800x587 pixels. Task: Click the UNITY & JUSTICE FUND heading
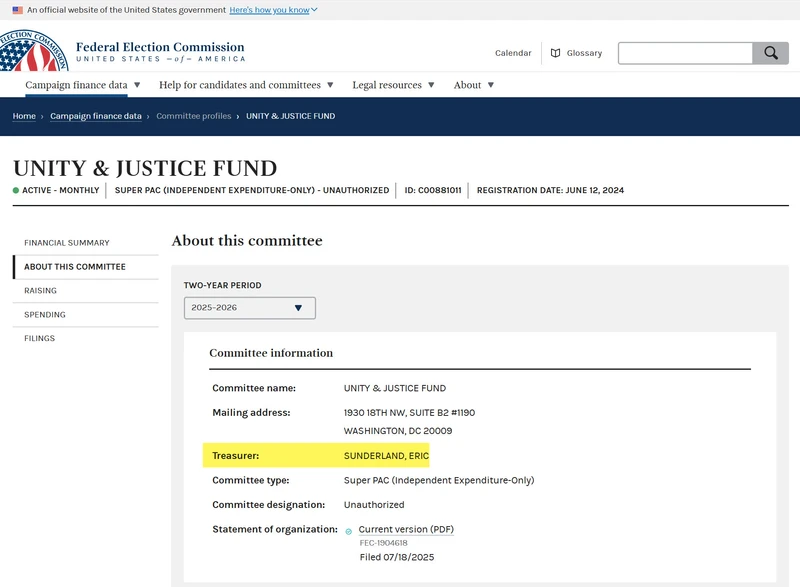pyautogui.click(x=145, y=168)
